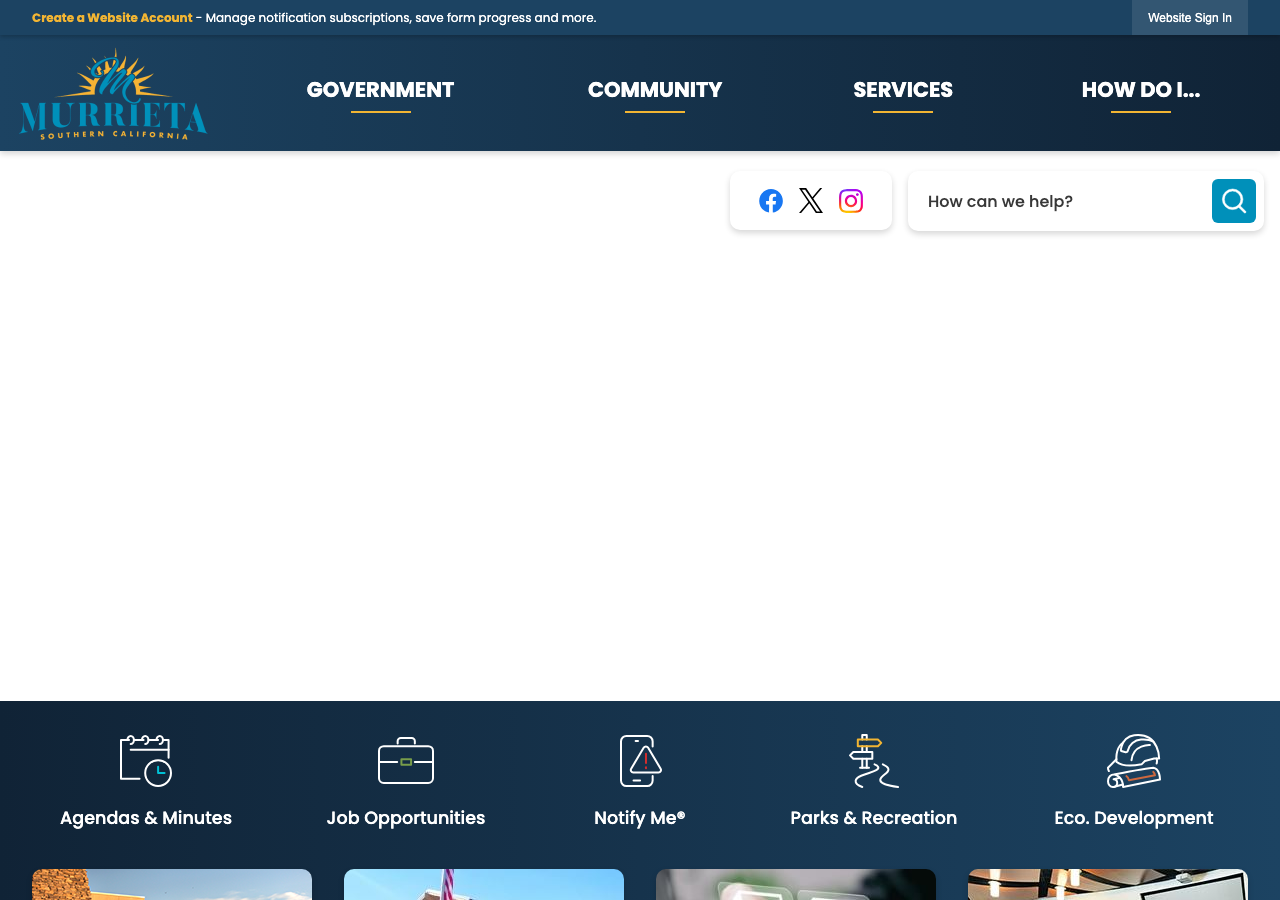The height and width of the screenshot is (900, 1280).
Task: Click the magnifying glass search button
Action: 1234,201
